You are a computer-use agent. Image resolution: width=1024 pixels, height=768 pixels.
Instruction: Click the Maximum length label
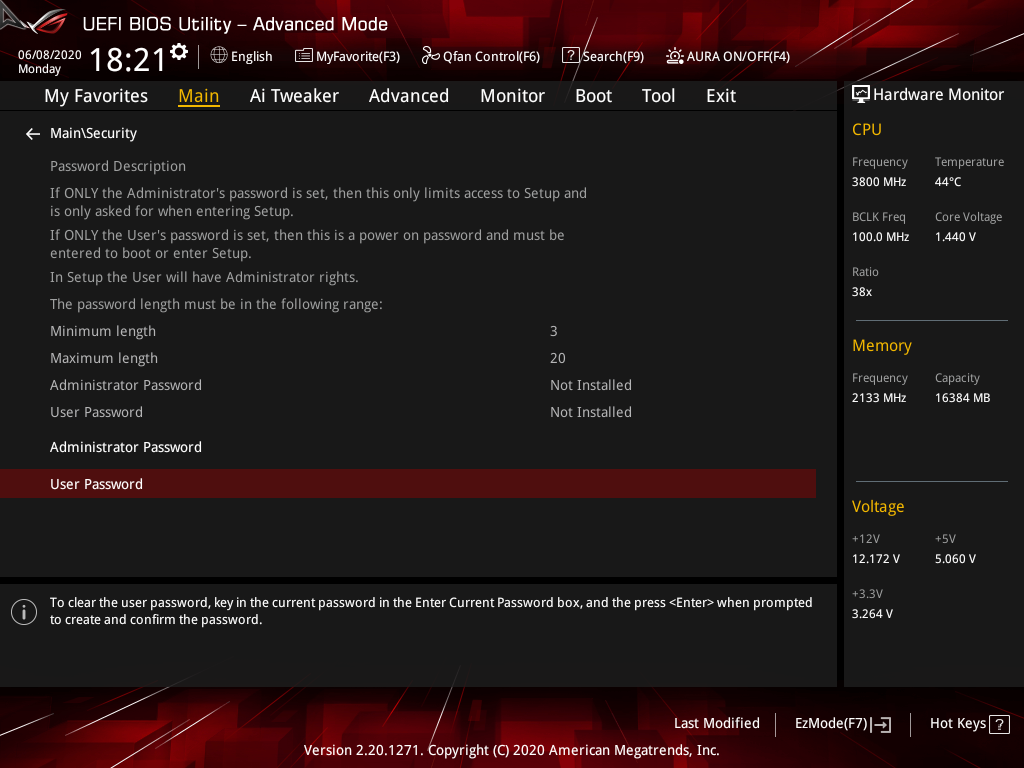(104, 359)
